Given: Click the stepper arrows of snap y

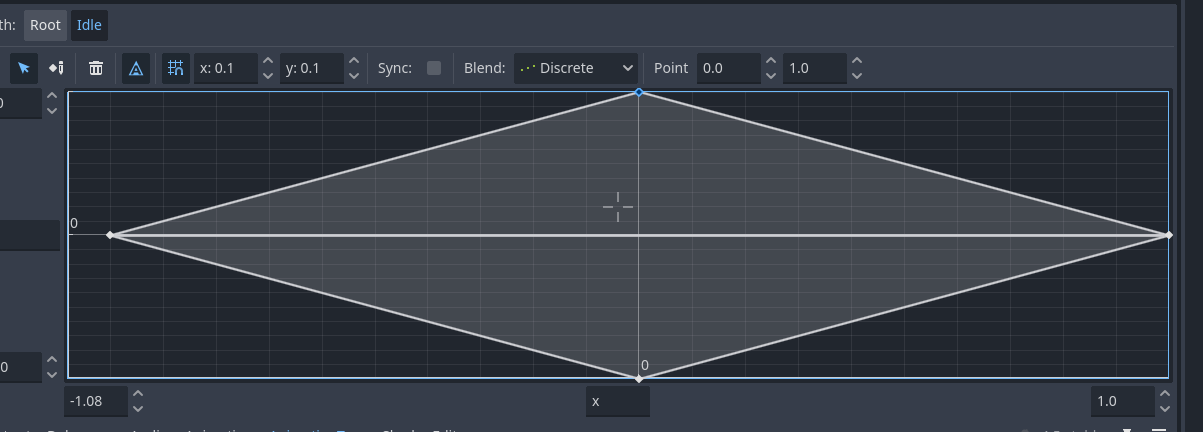Looking at the screenshot, I should pyautogui.click(x=353, y=68).
